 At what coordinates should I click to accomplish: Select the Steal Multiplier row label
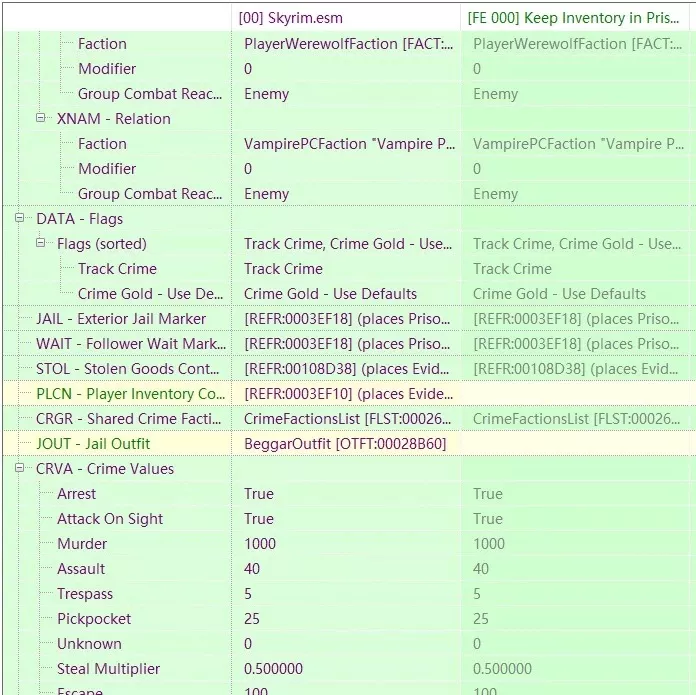click(108, 669)
